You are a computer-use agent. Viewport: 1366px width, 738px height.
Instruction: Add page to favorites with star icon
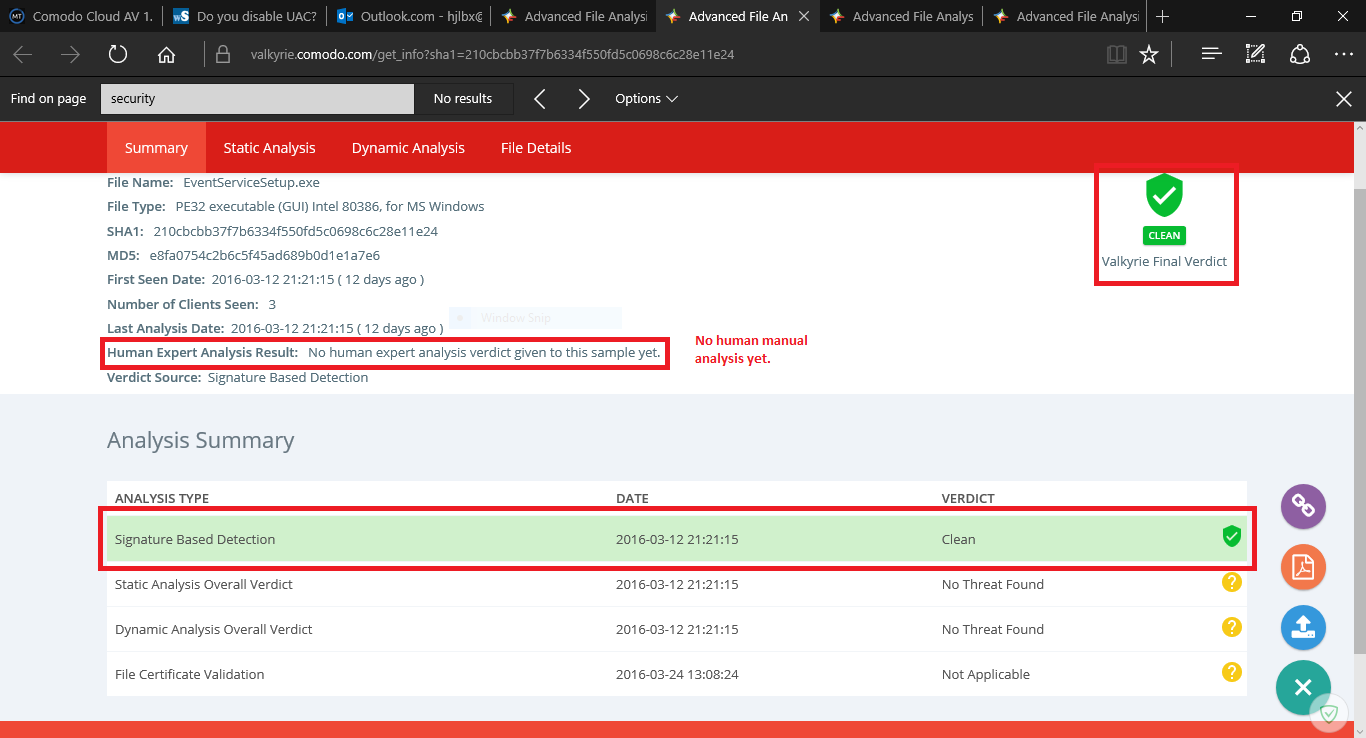(1149, 55)
